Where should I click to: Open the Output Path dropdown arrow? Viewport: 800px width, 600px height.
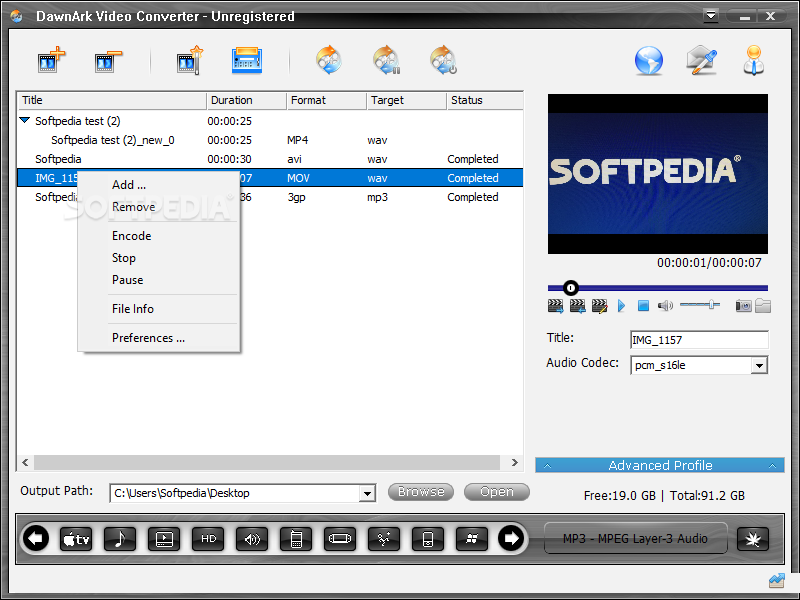pyautogui.click(x=367, y=493)
